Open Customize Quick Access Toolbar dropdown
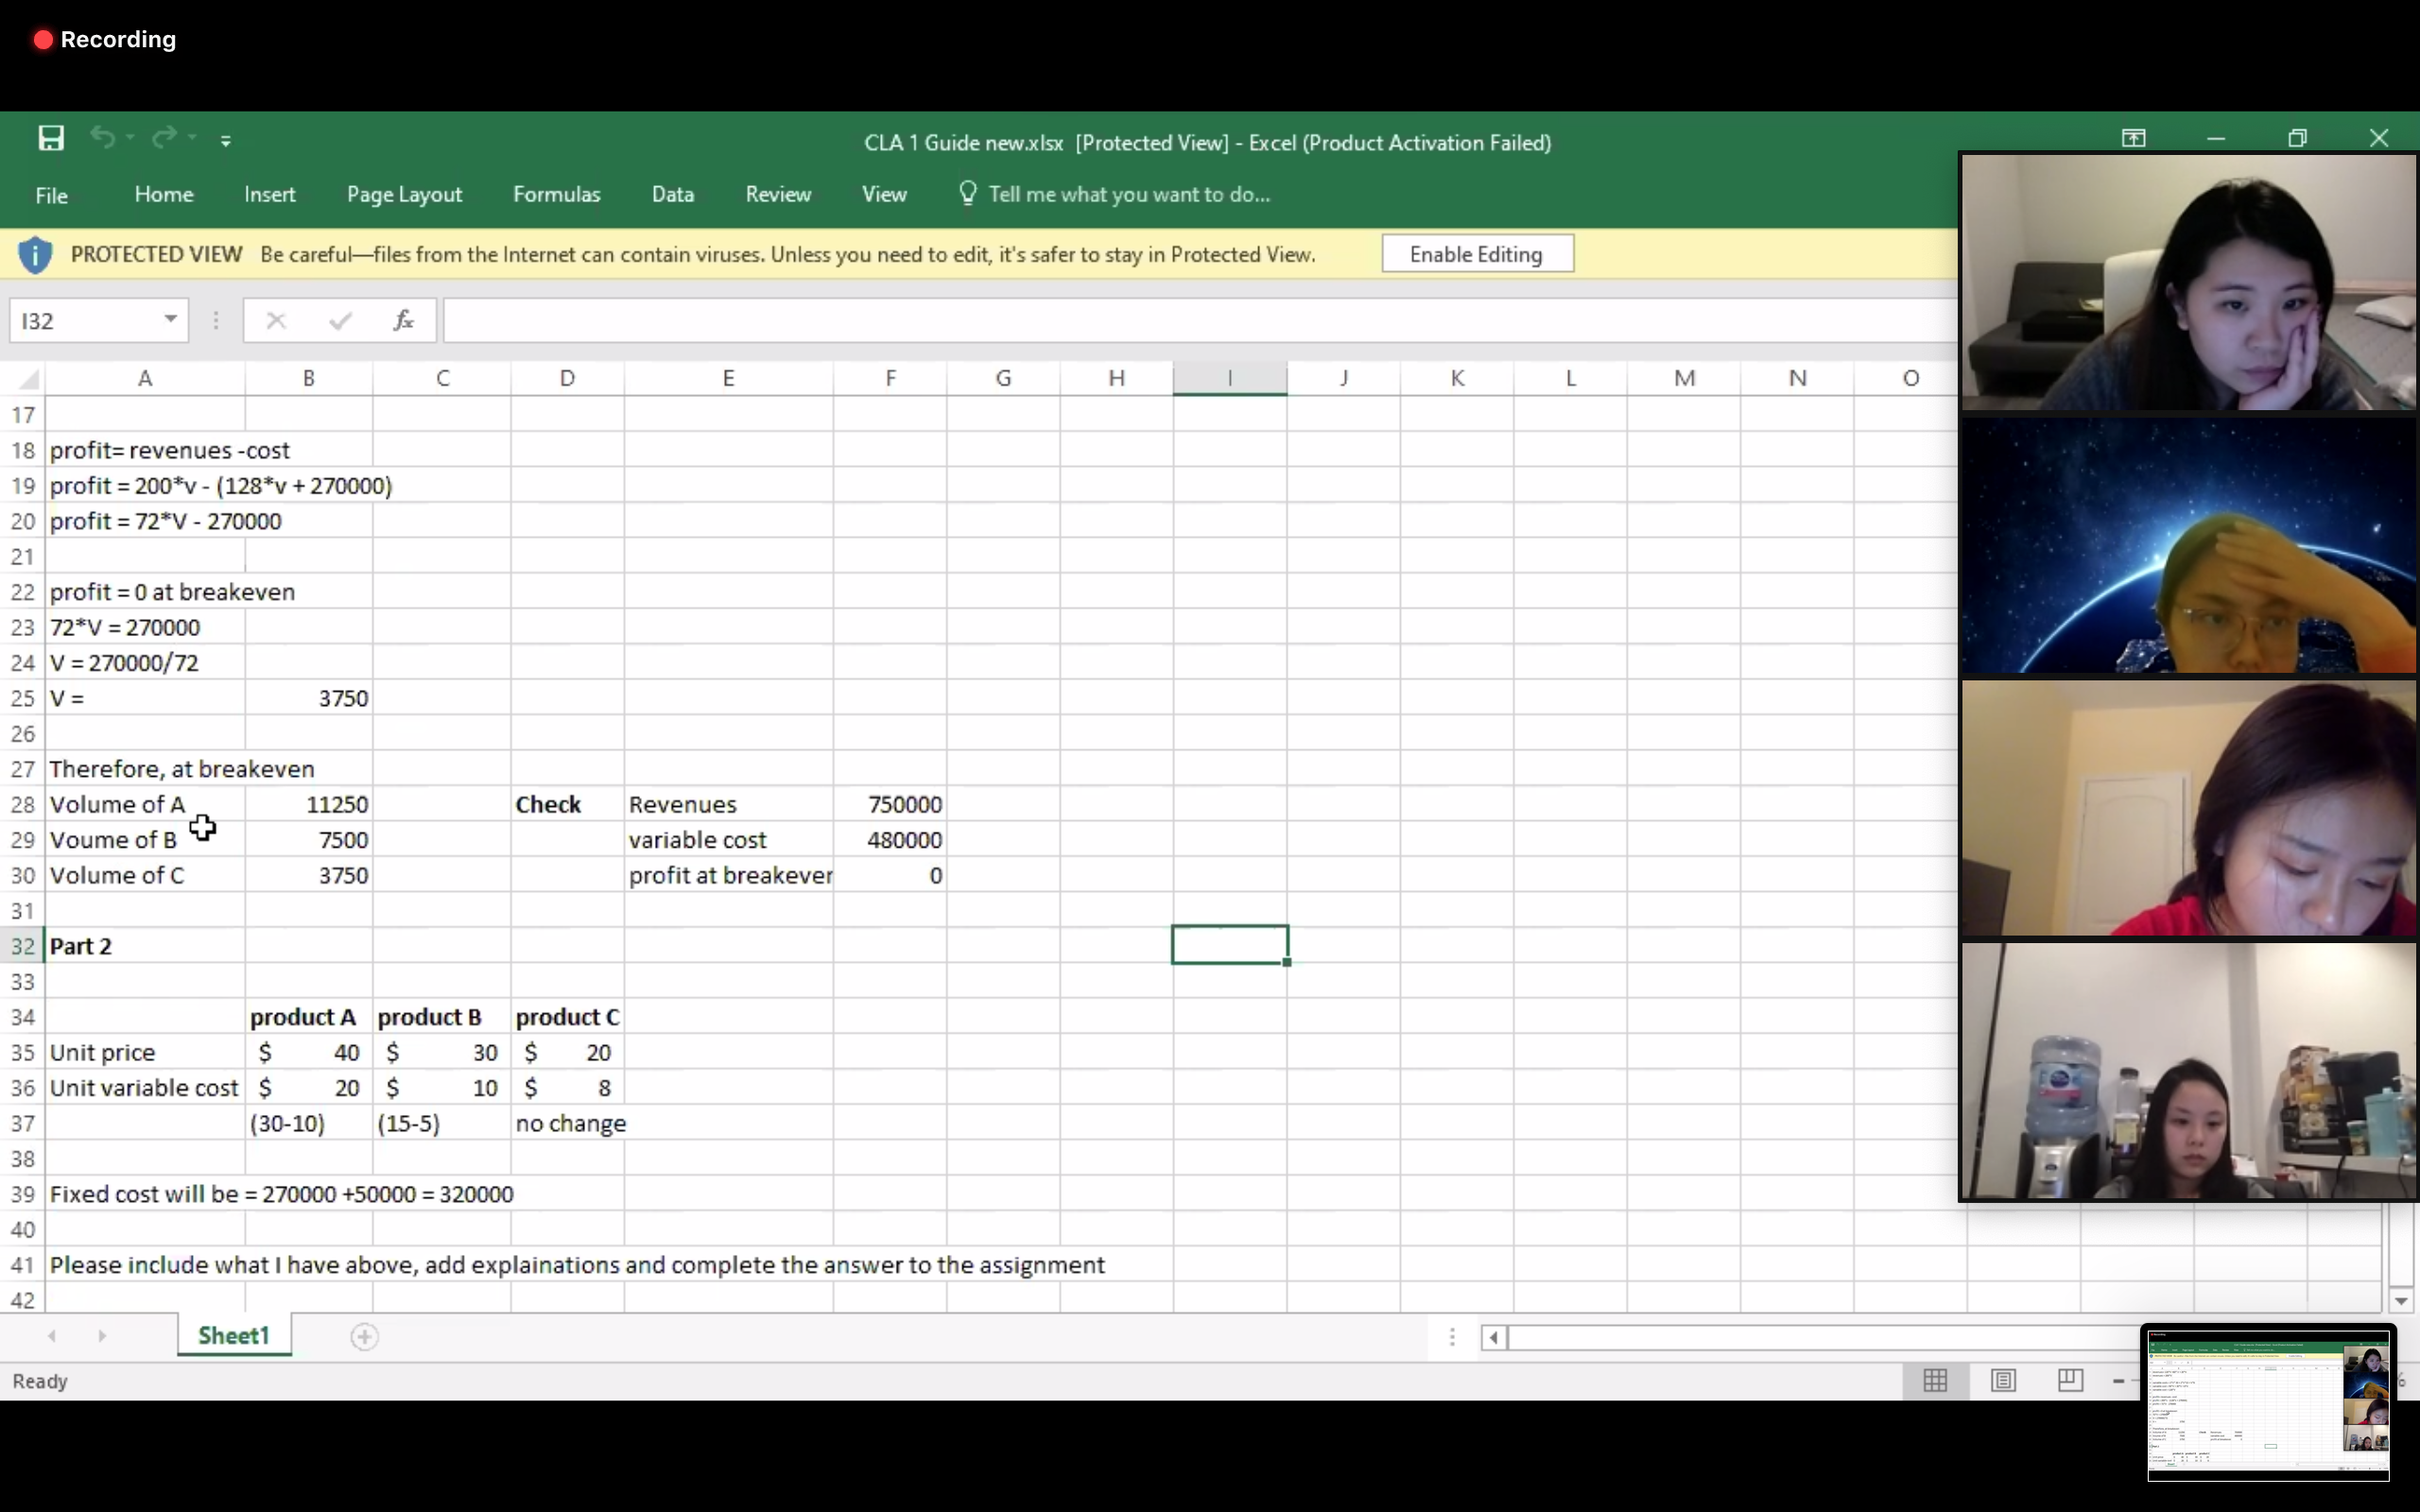 226,141
